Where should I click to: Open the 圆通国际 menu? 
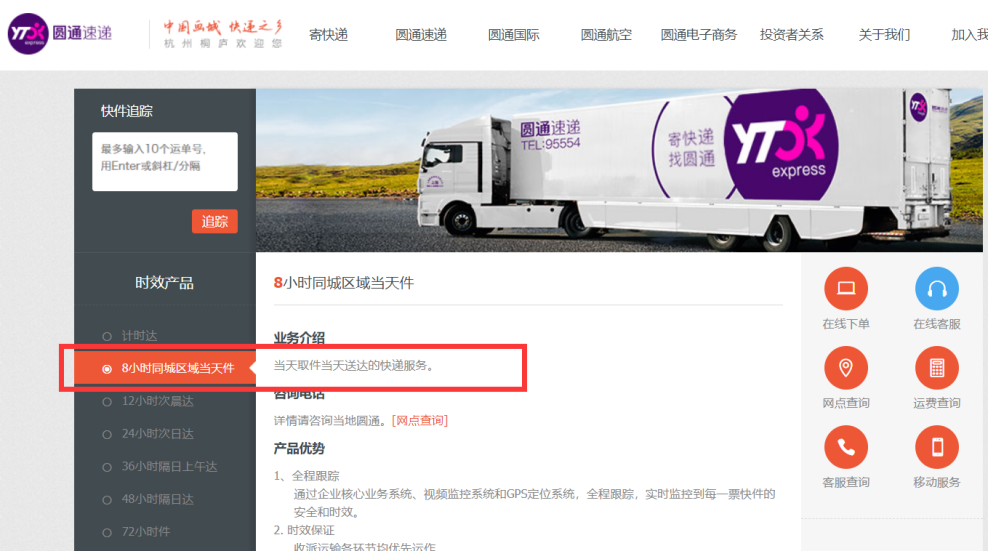pyautogui.click(x=514, y=35)
